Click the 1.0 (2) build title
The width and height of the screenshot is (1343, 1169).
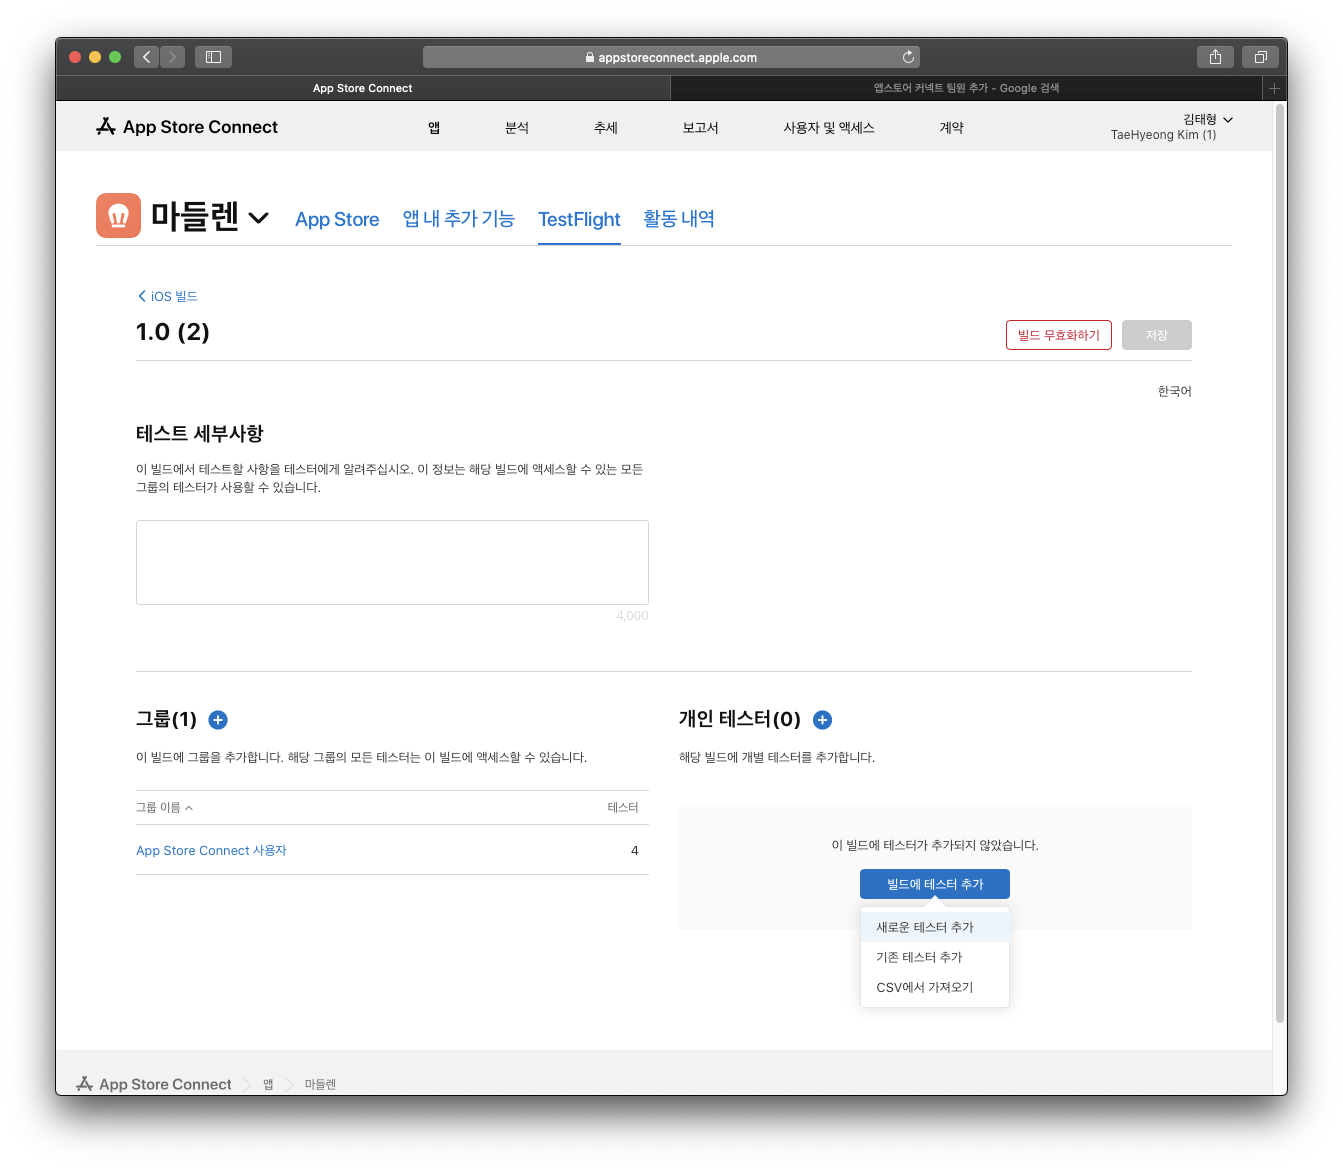[173, 332]
